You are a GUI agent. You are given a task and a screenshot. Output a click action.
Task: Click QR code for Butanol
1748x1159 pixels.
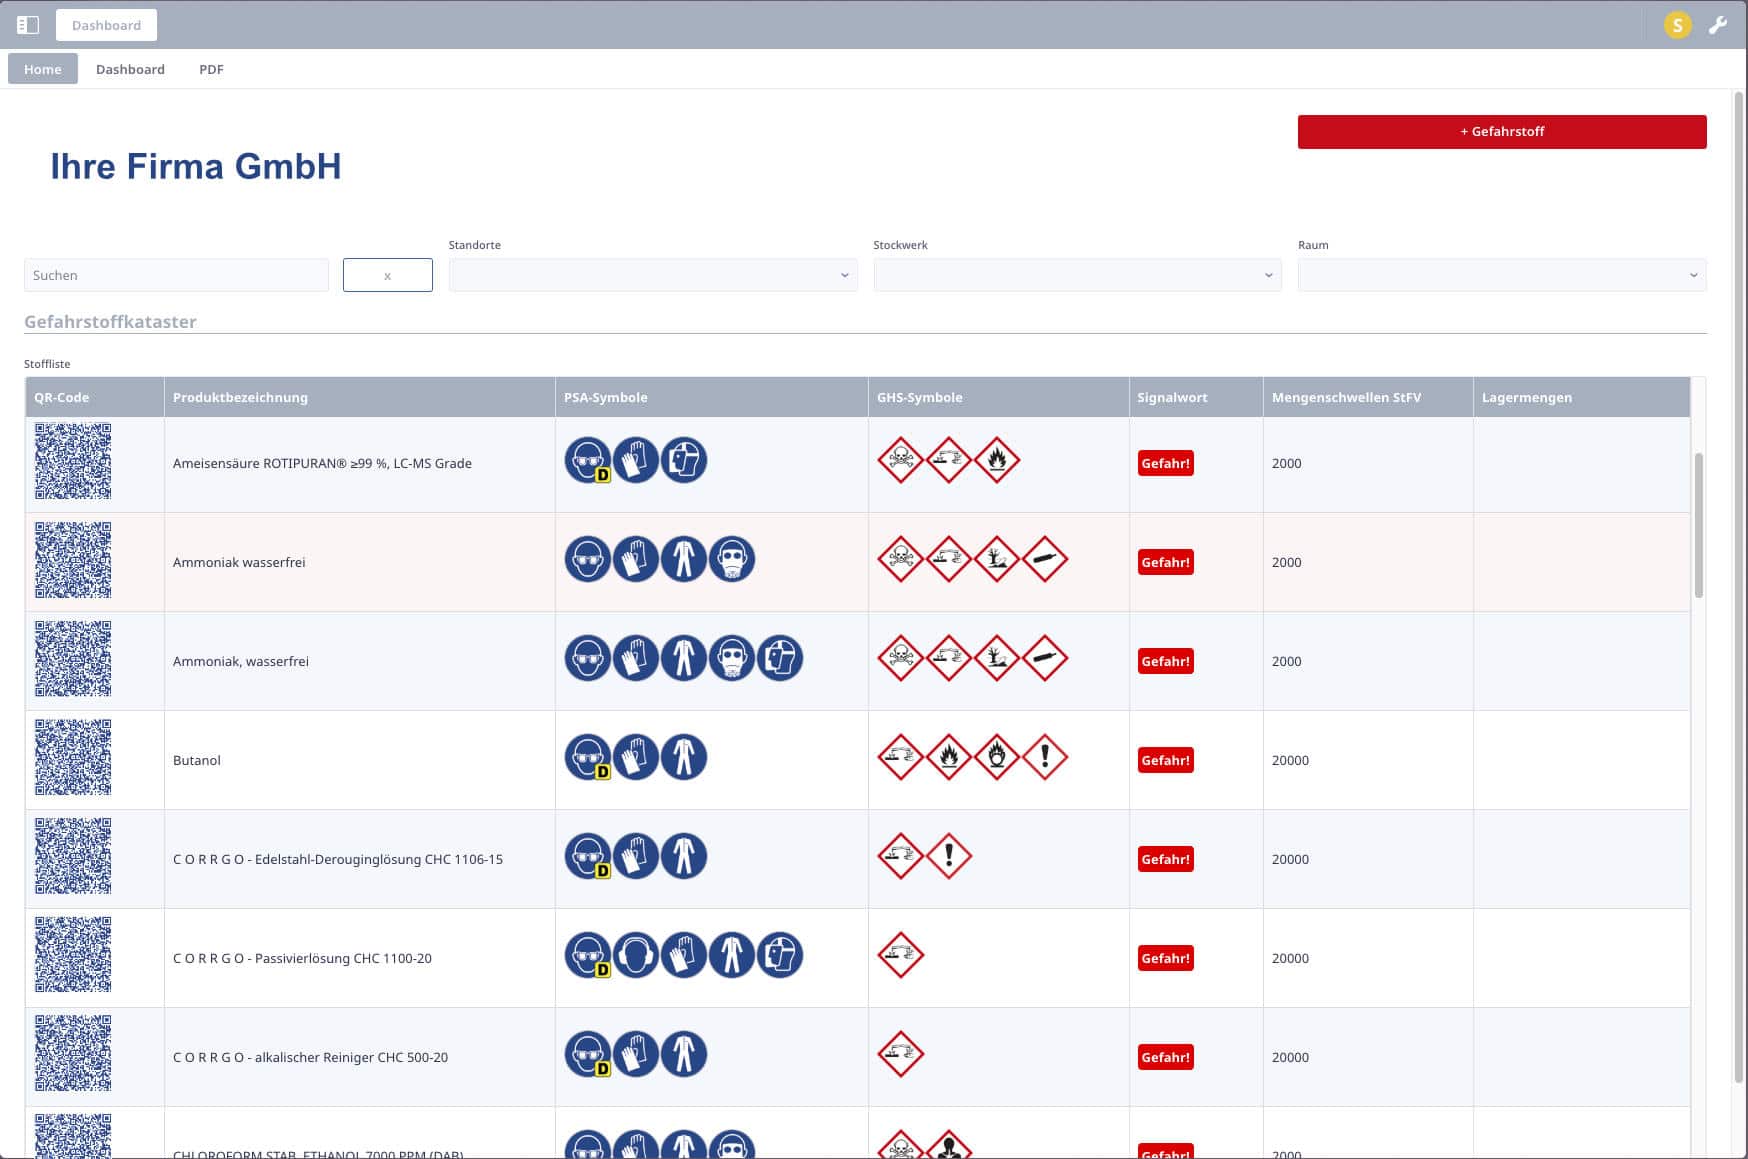click(x=73, y=758)
